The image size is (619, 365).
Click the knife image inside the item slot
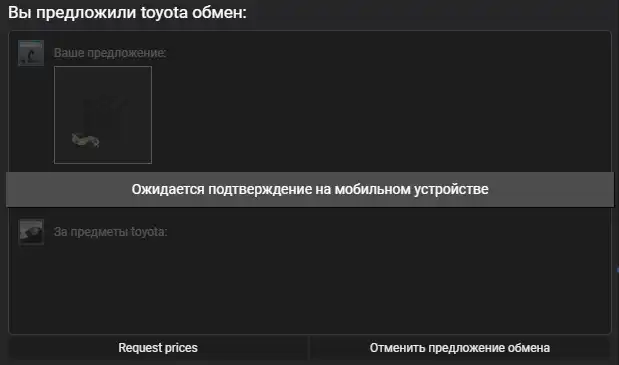click(x=86, y=140)
